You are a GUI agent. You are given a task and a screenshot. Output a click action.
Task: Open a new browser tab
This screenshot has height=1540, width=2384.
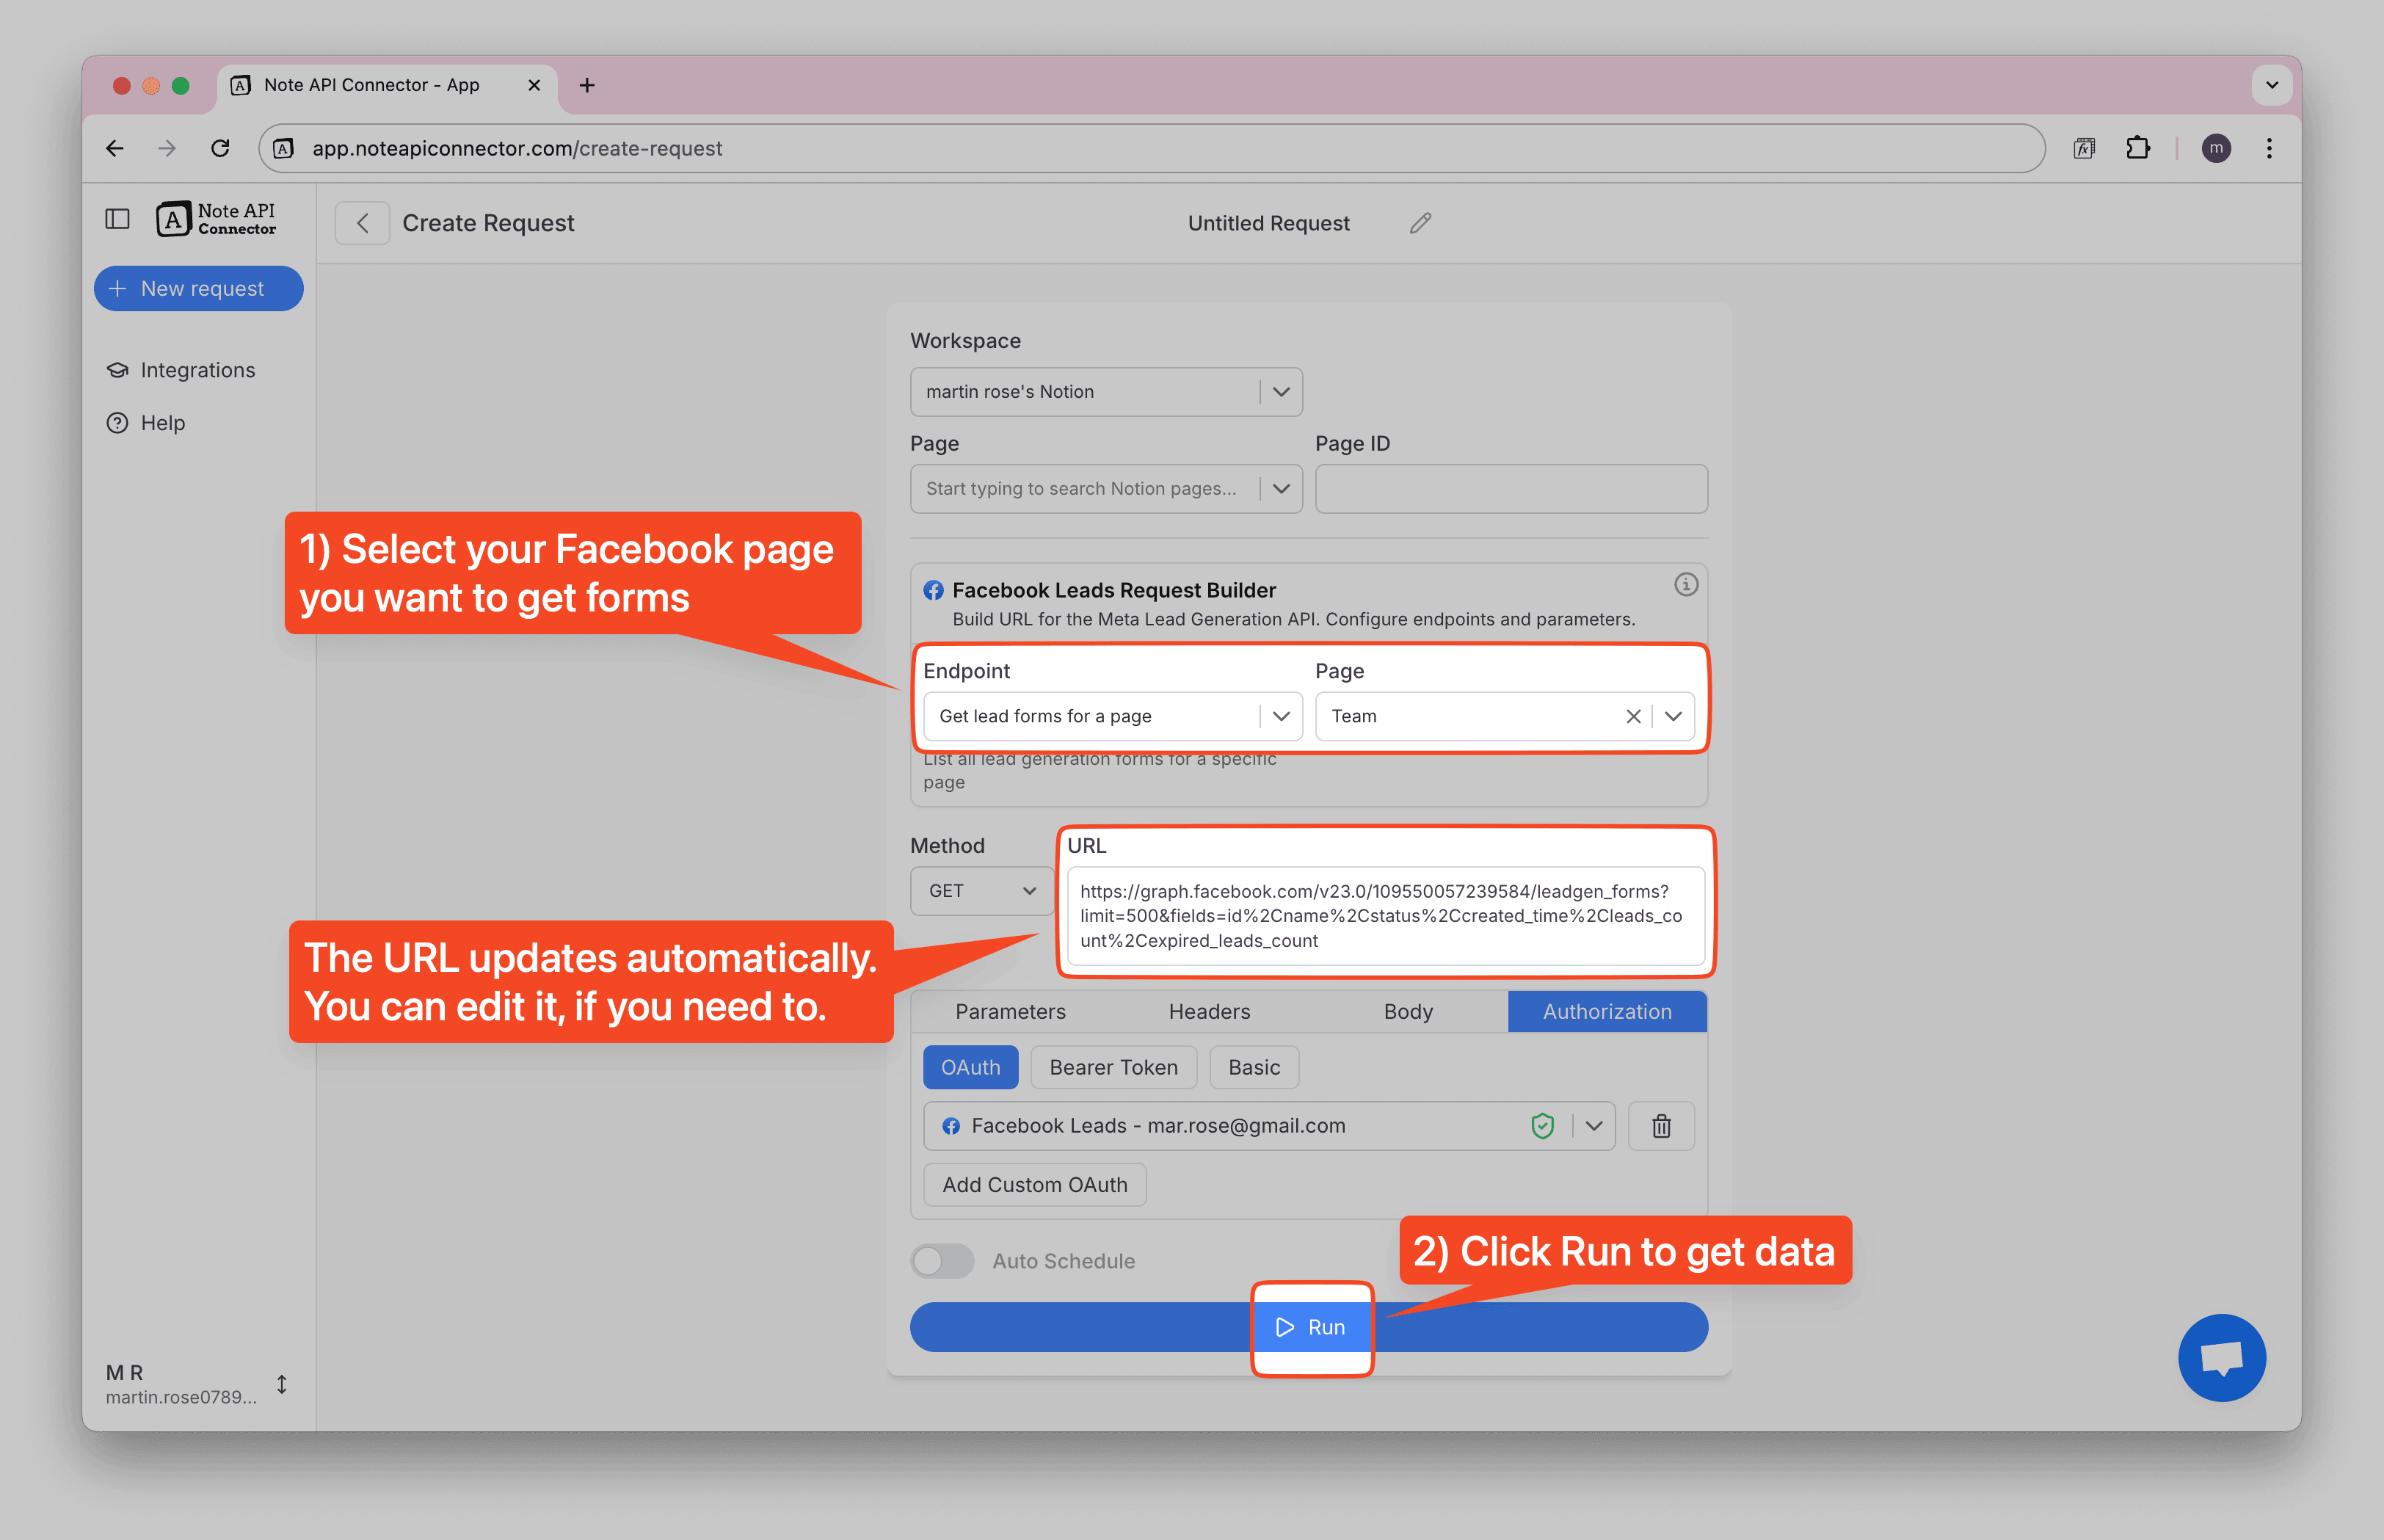(587, 85)
